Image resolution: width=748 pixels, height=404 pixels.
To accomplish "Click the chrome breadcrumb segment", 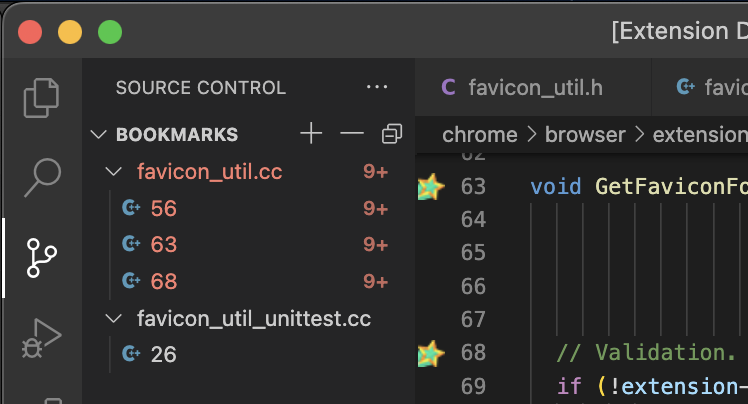I will pyautogui.click(x=479, y=135).
